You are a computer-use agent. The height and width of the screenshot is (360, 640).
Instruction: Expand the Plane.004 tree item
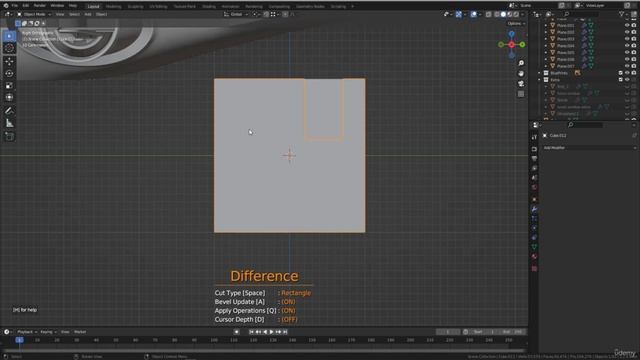click(x=546, y=46)
